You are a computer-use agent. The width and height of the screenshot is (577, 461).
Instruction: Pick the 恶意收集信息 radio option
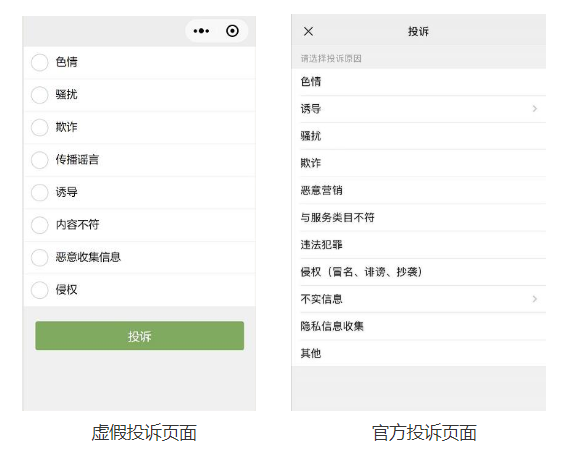pos(39,257)
